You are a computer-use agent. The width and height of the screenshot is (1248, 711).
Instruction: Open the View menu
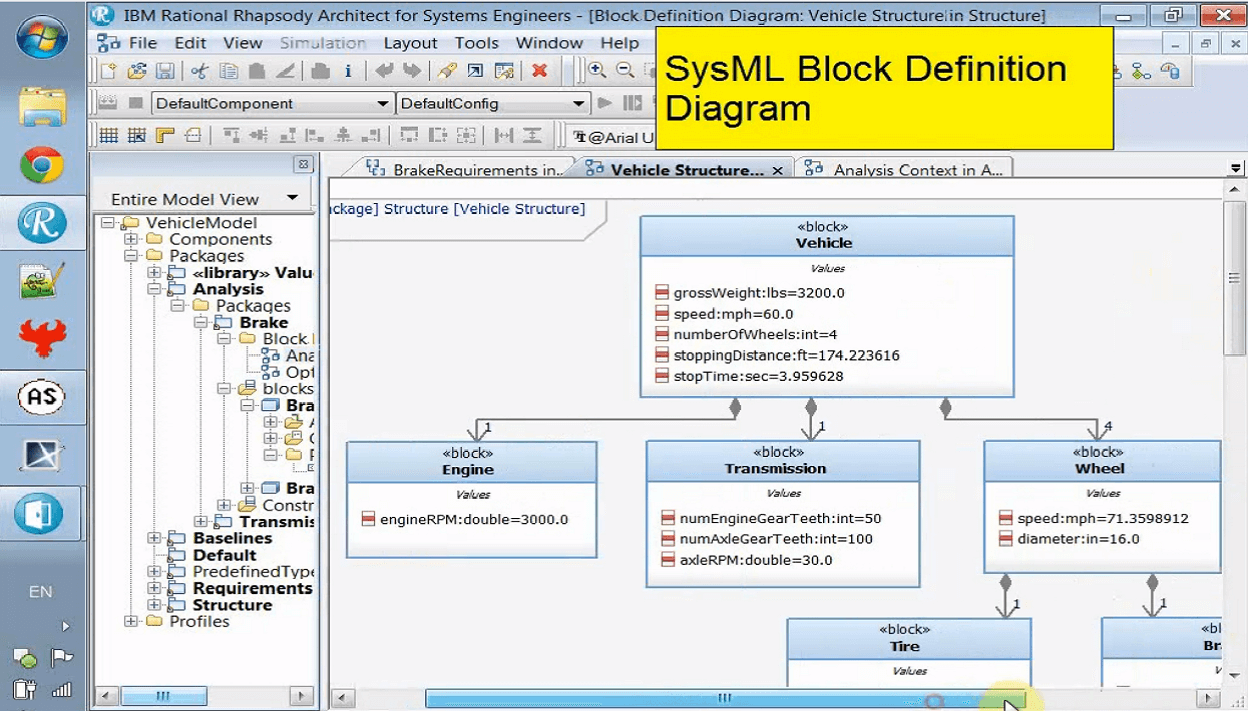(243, 43)
